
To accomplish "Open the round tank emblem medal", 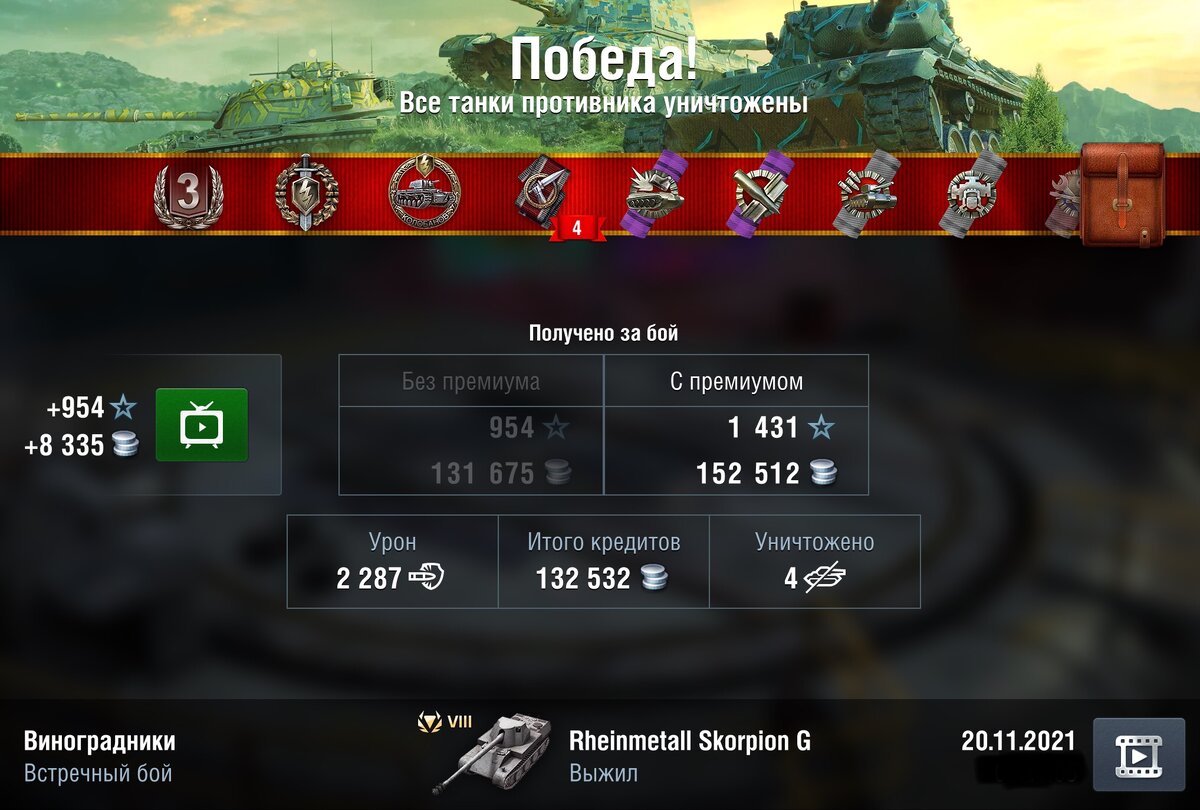I will coord(424,193).
